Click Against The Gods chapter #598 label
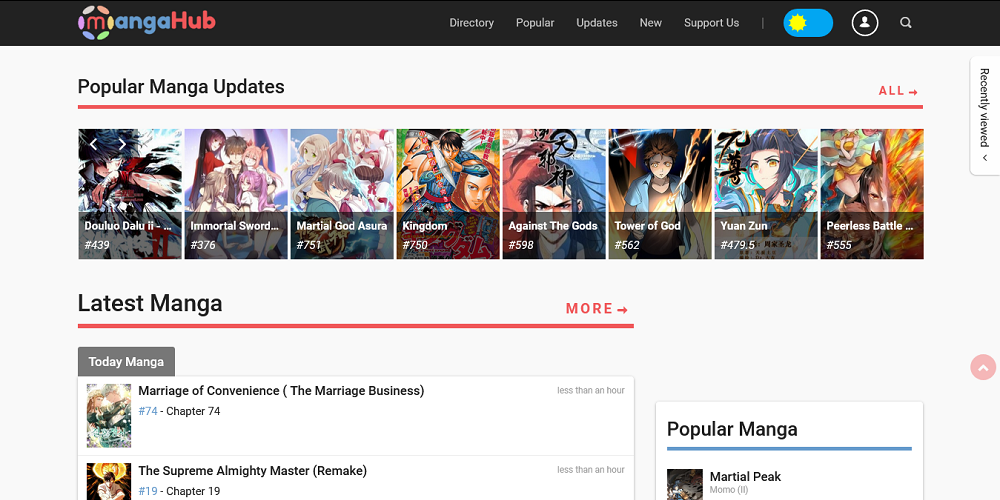 click(521, 245)
